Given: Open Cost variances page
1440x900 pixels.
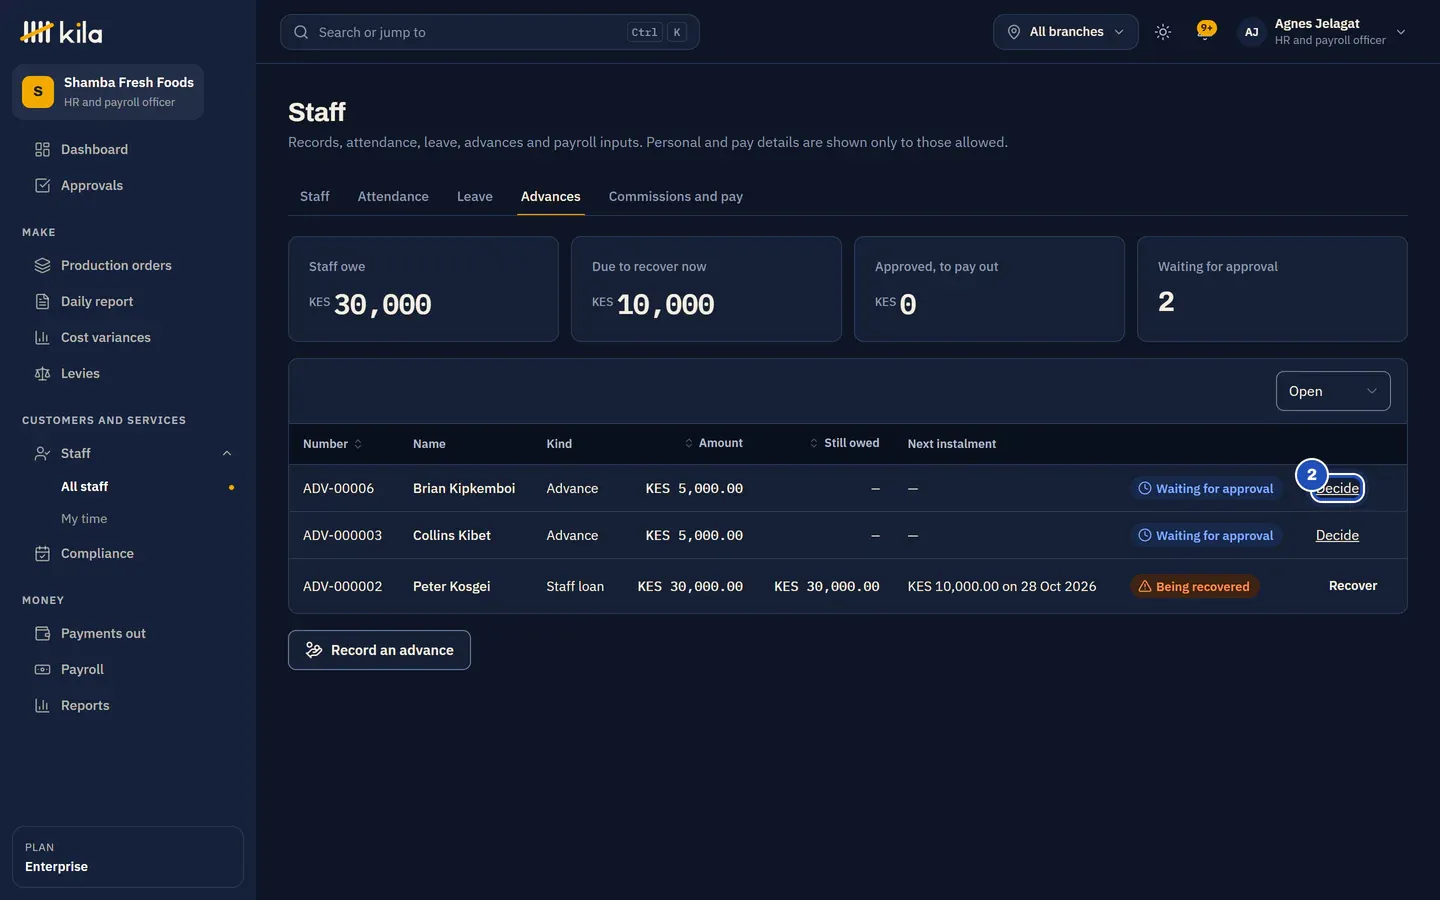Looking at the screenshot, I should click(x=128, y=337).
